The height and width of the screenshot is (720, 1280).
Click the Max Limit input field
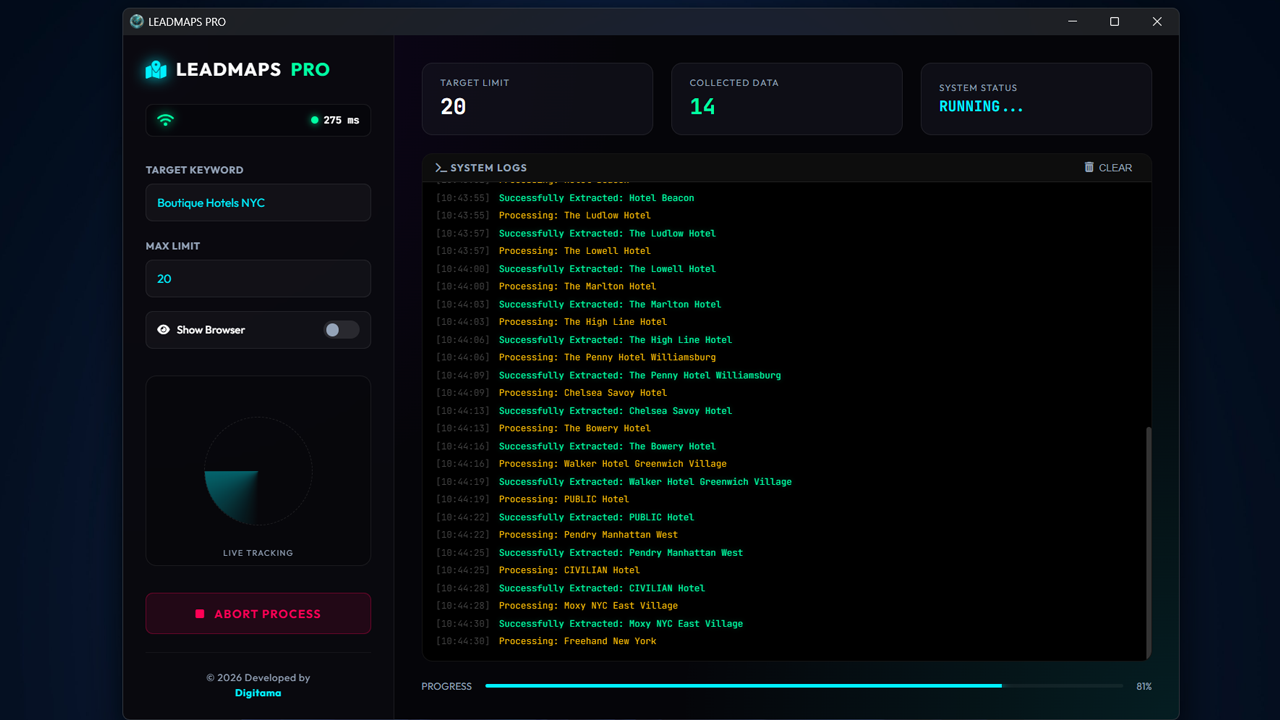tap(258, 279)
